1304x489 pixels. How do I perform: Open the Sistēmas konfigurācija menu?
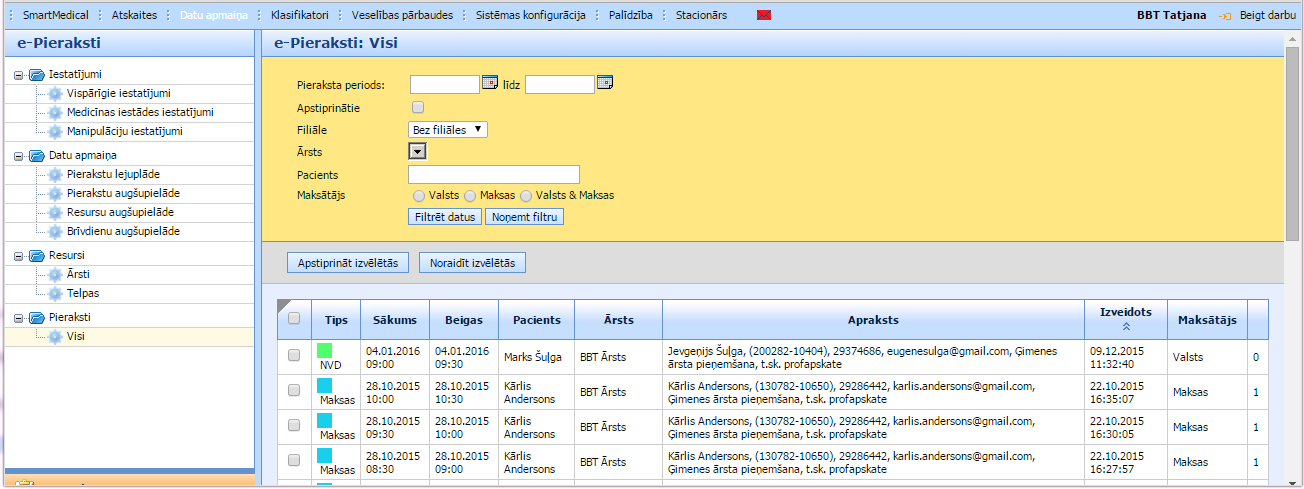coord(530,16)
